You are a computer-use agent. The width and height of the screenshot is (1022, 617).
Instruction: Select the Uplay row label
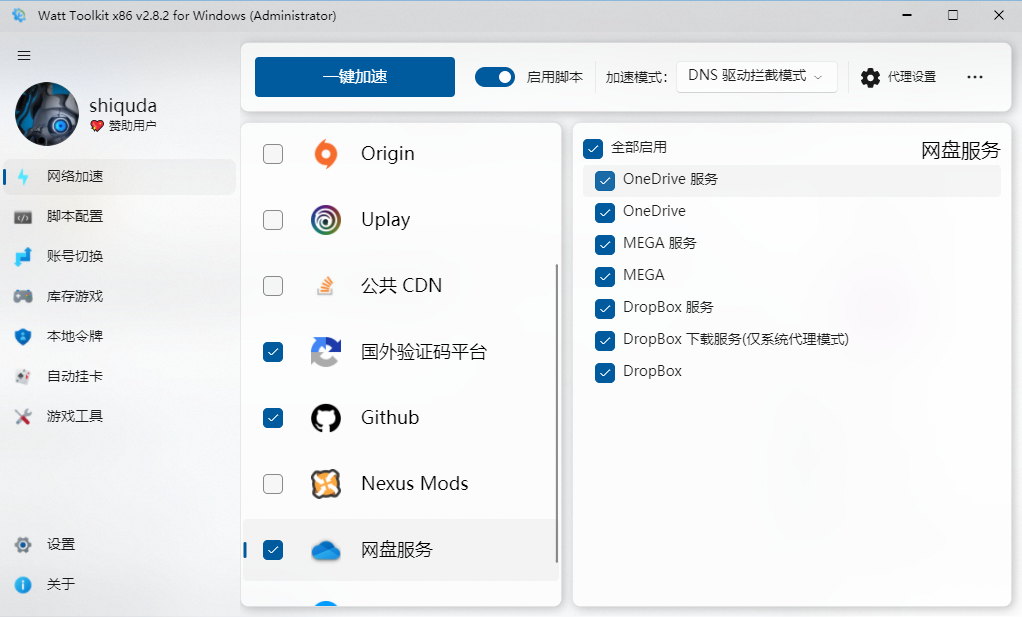[x=385, y=220]
